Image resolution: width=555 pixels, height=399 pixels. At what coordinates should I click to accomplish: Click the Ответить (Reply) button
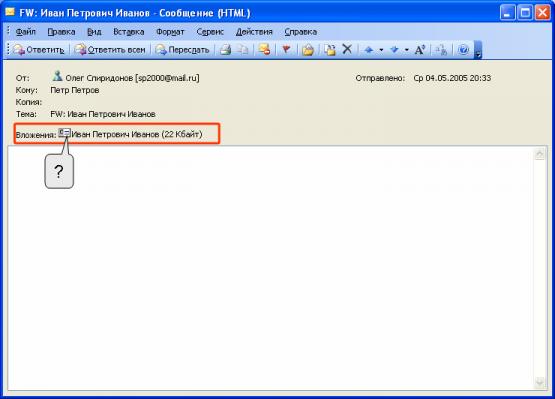pyautogui.click(x=39, y=50)
